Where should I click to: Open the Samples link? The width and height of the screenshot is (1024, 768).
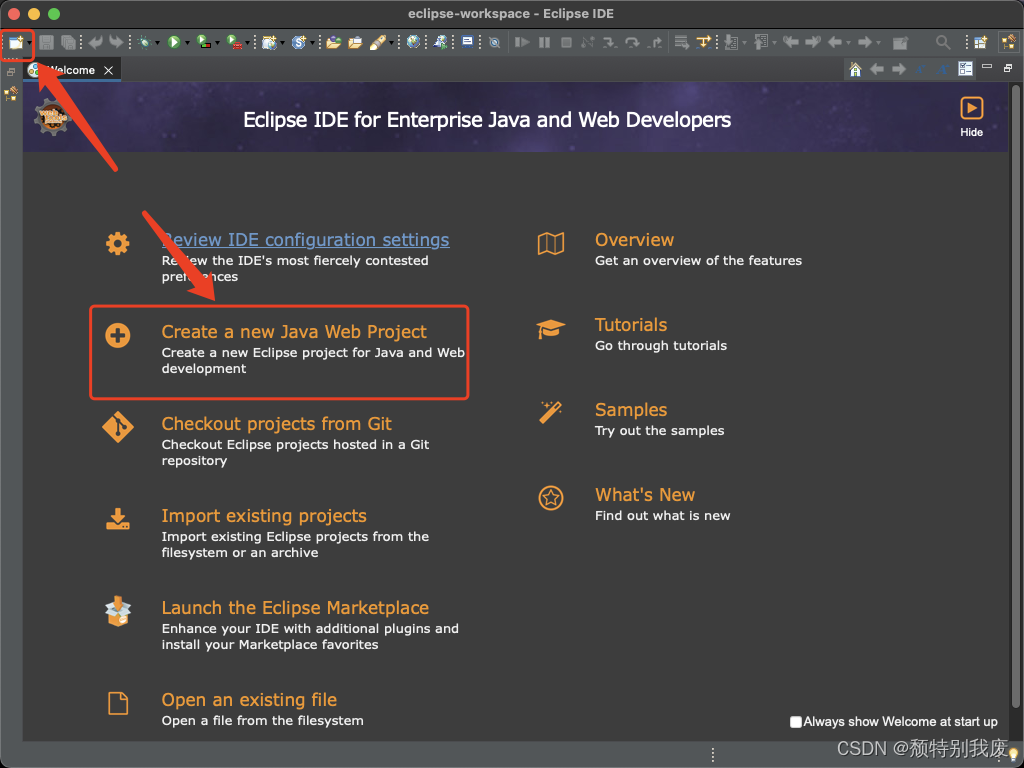[x=631, y=409]
